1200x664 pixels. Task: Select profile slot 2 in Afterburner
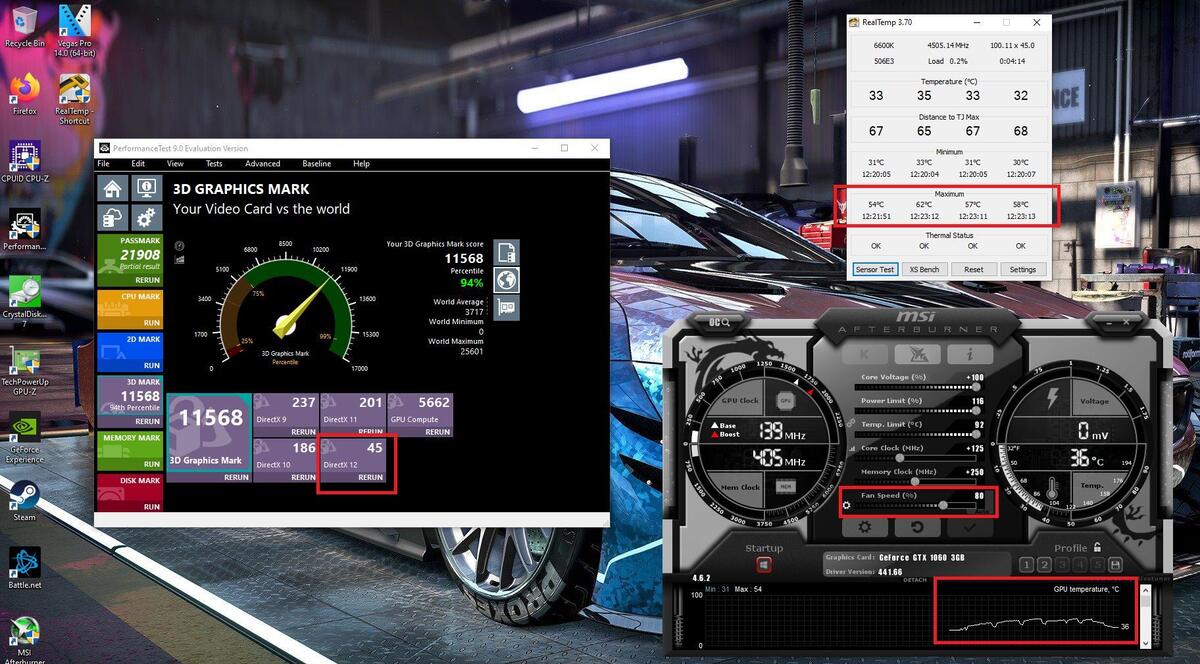click(1044, 565)
